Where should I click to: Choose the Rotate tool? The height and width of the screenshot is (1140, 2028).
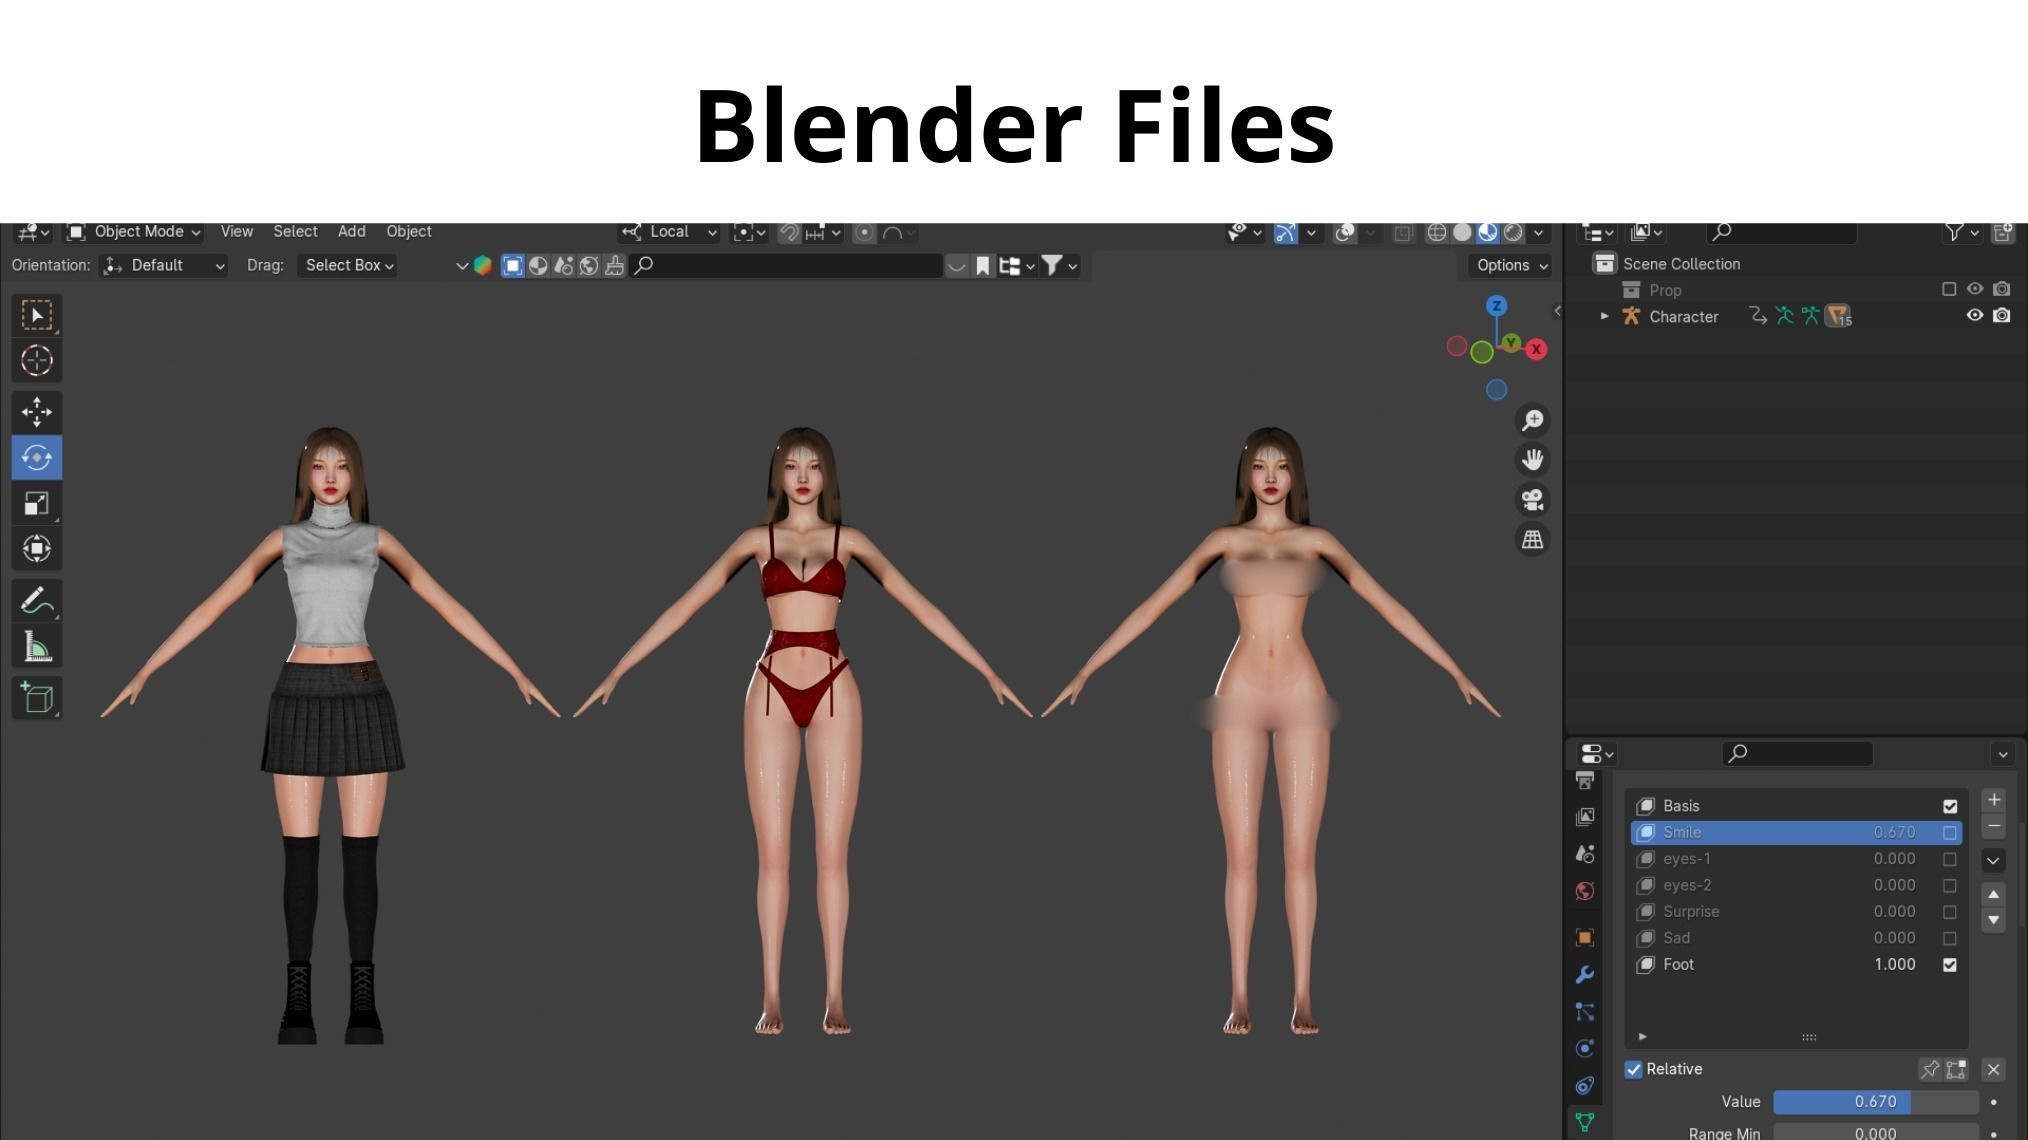pyautogui.click(x=37, y=457)
